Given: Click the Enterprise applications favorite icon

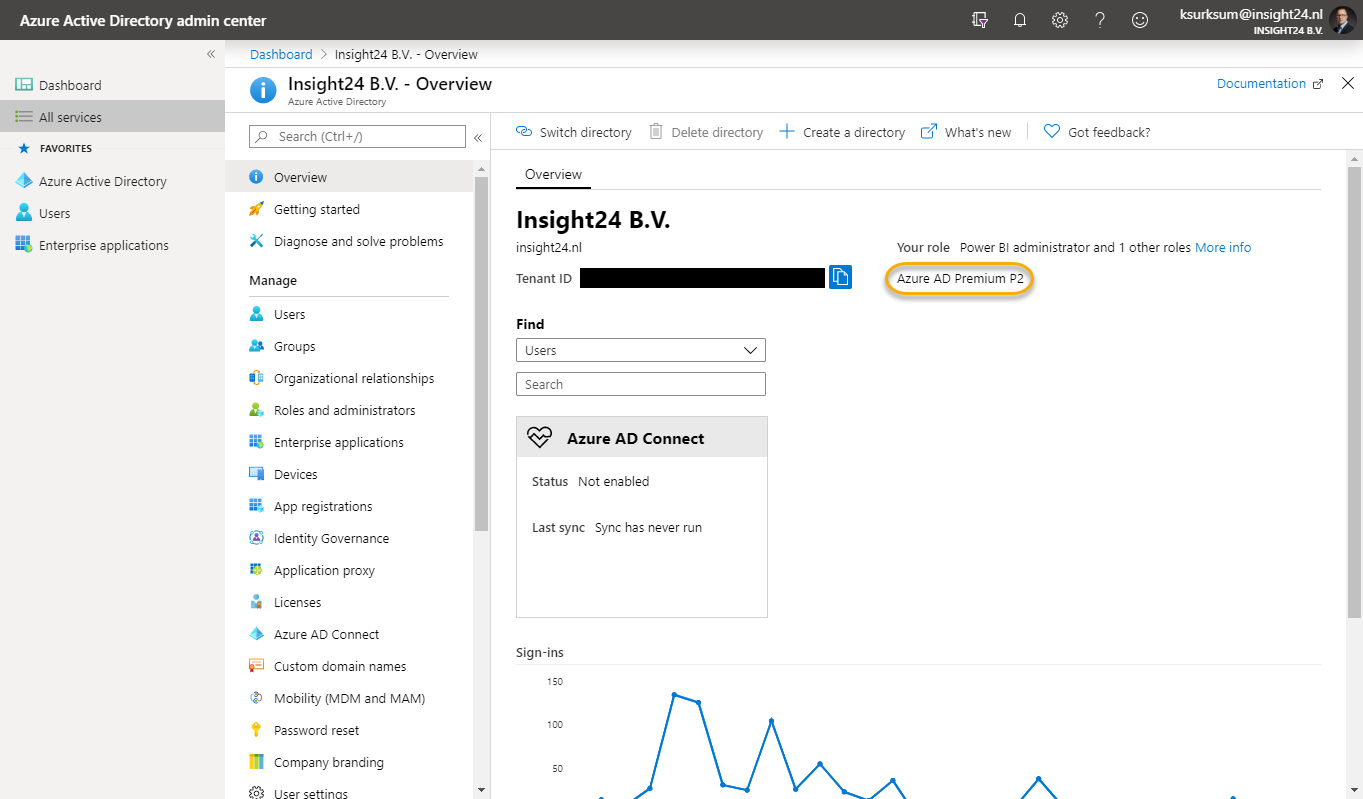Looking at the screenshot, I should tap(24, 245).
